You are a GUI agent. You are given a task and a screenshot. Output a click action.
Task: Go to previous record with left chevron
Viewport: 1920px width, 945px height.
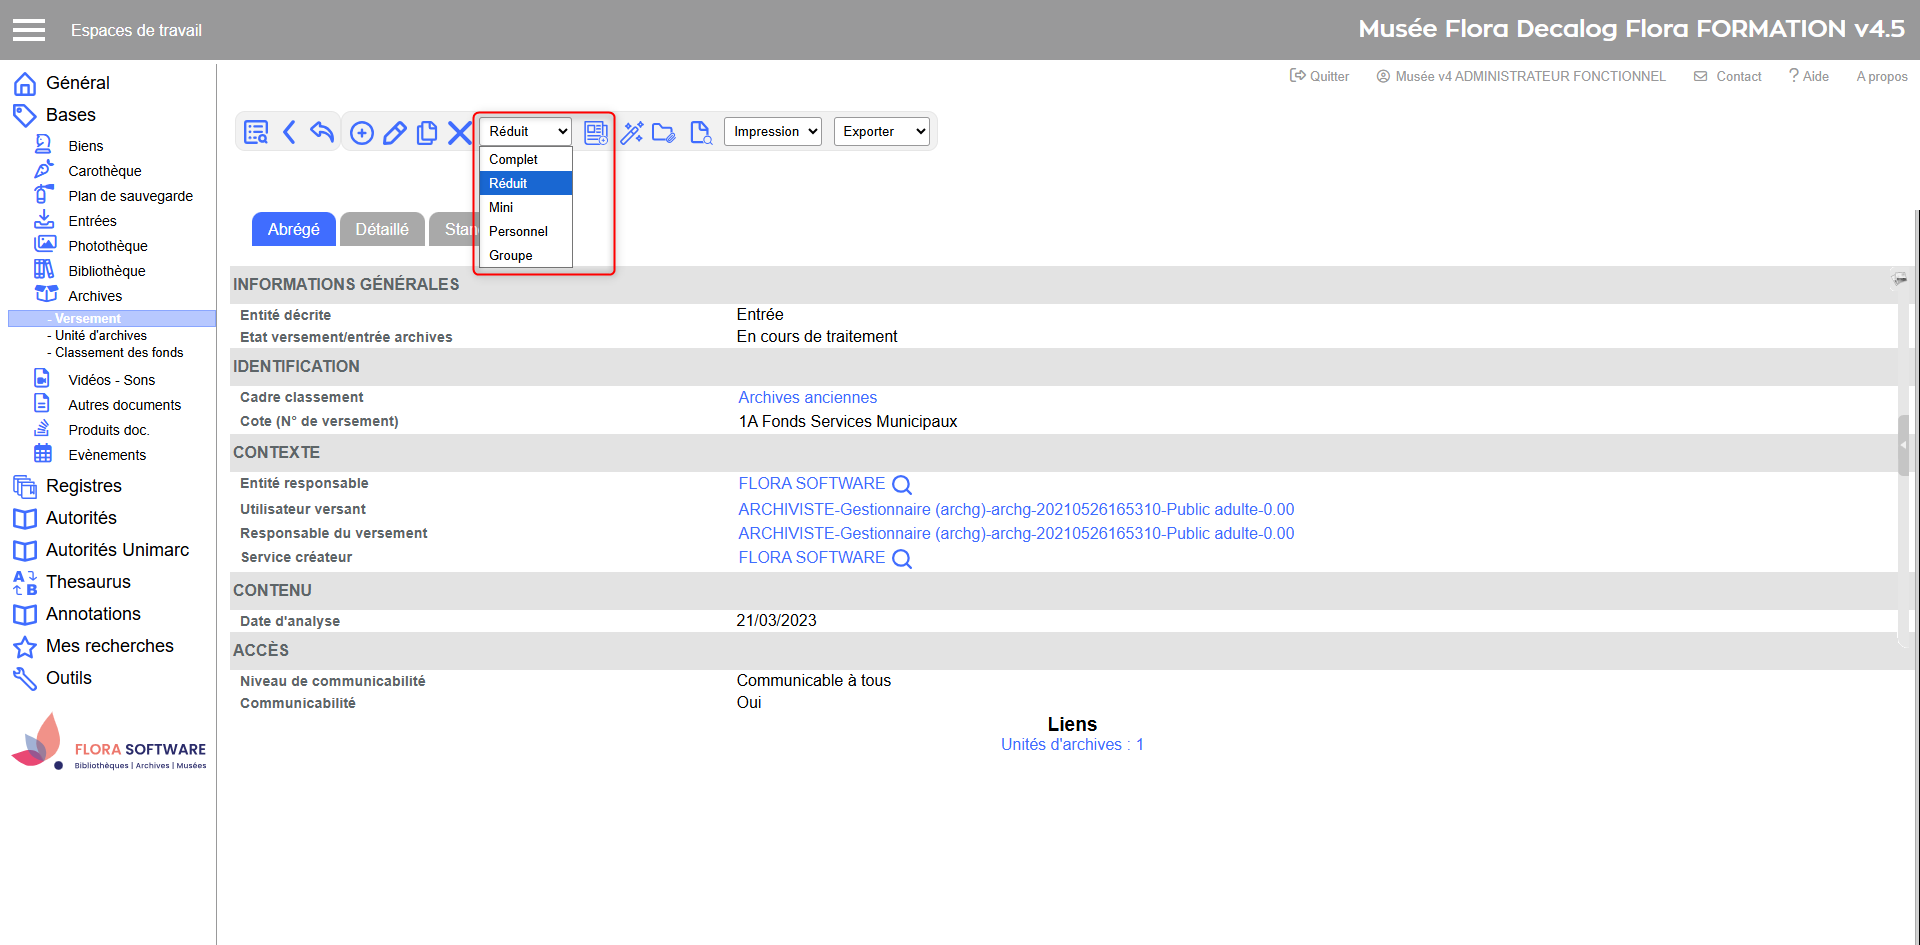point(290,132)
